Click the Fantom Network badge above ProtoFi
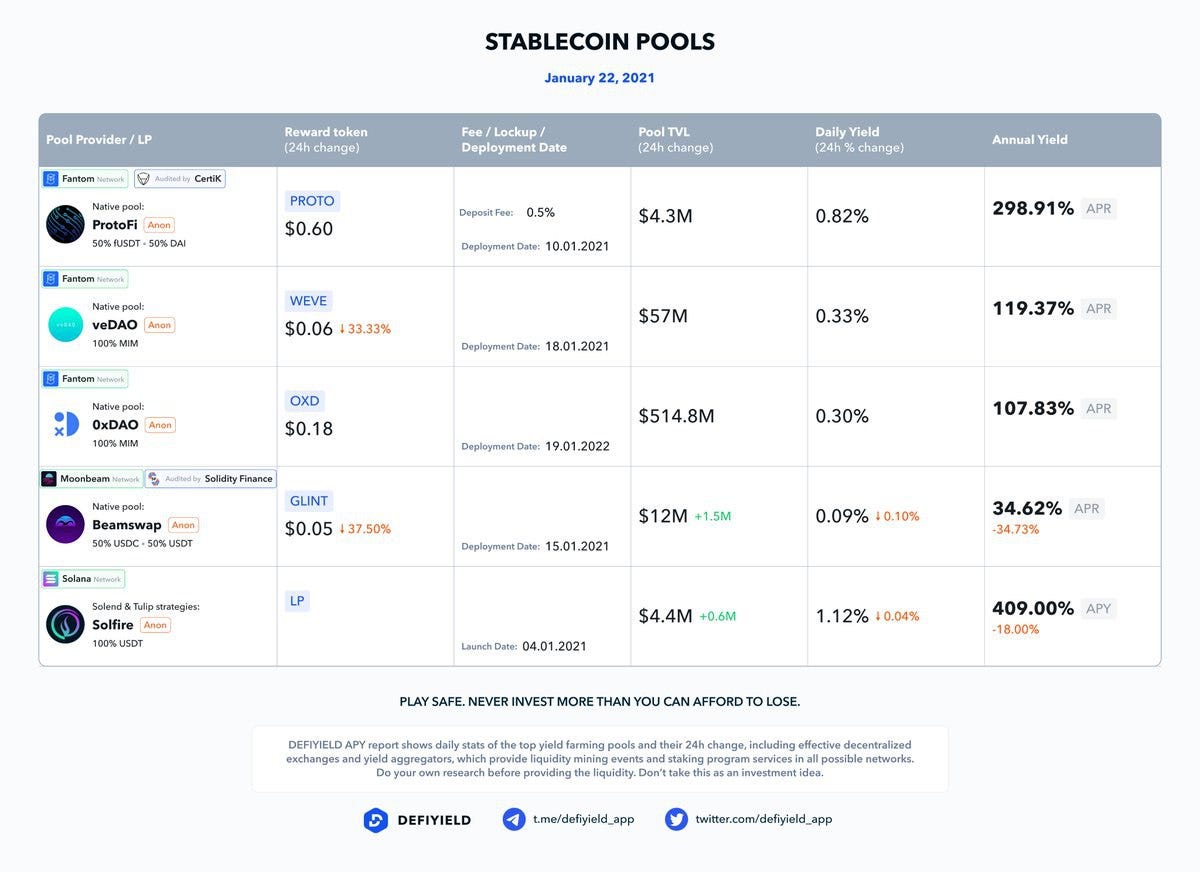 pyautogui.click(x=85, y=179)
